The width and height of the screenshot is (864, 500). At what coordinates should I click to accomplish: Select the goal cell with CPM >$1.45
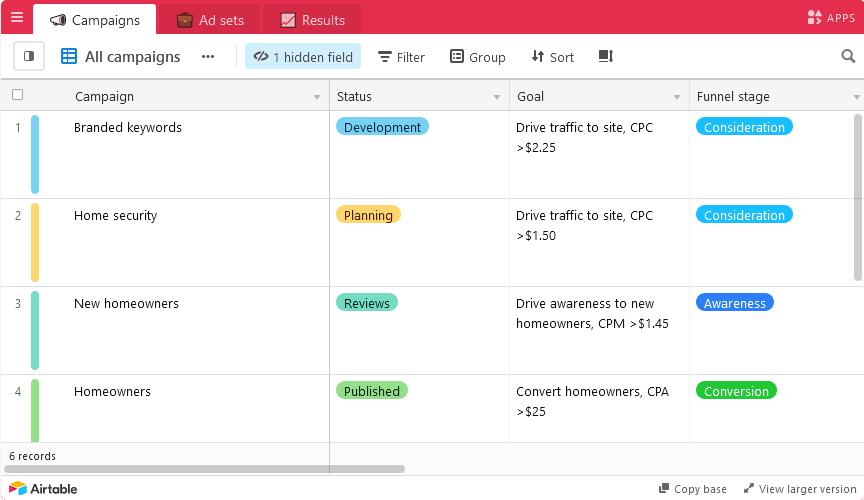tap(600, 331)
